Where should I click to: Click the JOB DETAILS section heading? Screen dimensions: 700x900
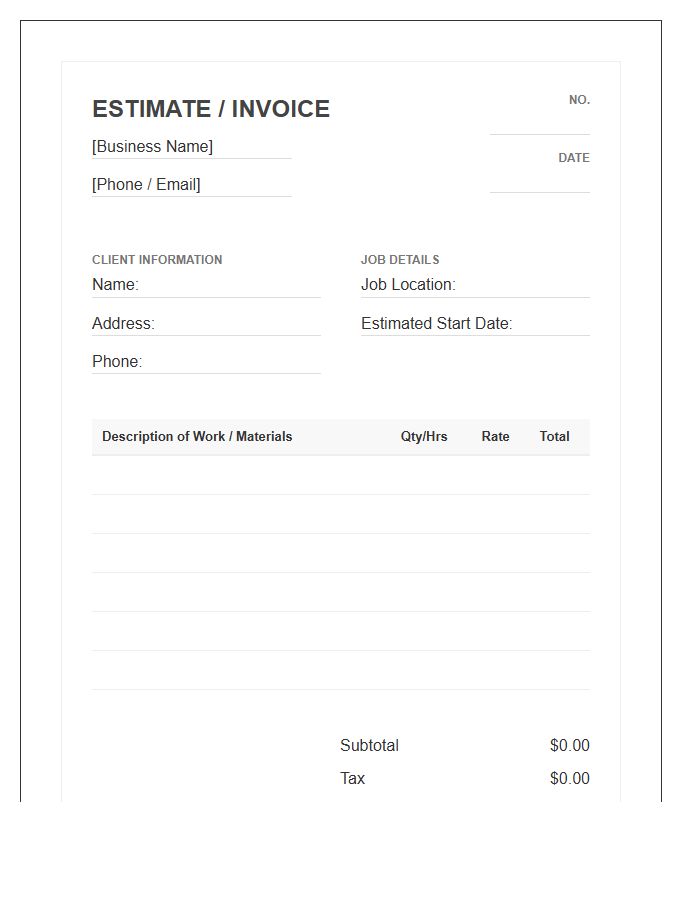[x=400, y=259]
